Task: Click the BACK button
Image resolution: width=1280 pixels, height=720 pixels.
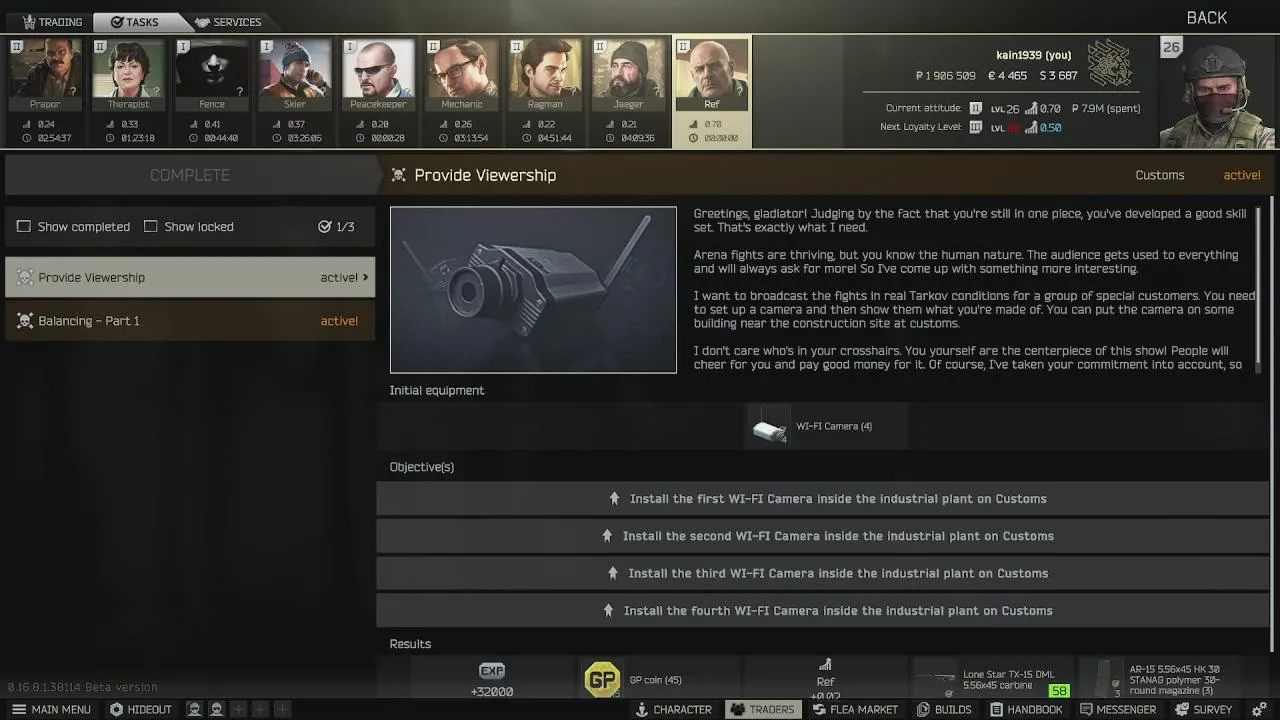Action: click(1207, 18)
